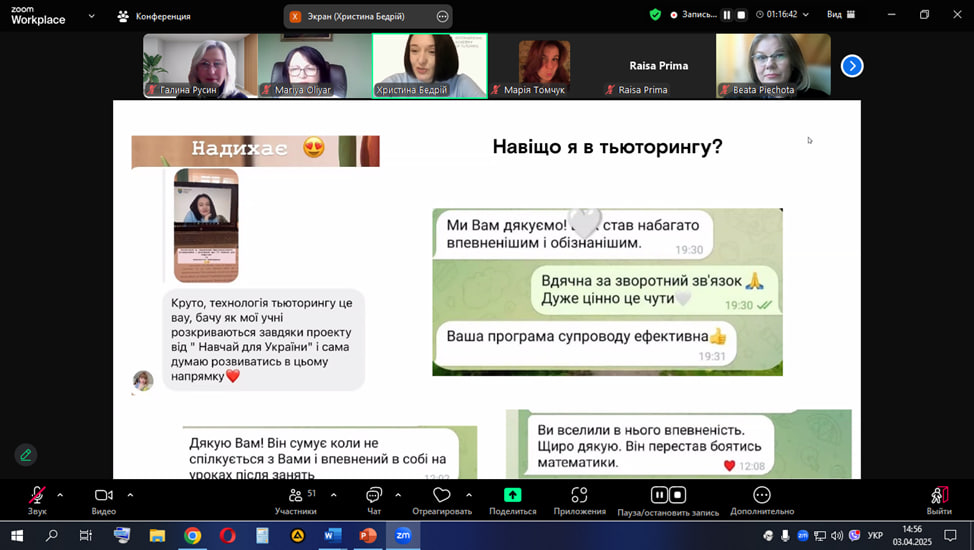The height and width of the screenshot is (550, 974).
Task: Open the Приложения apps icon
Action: tap(579, 495)
